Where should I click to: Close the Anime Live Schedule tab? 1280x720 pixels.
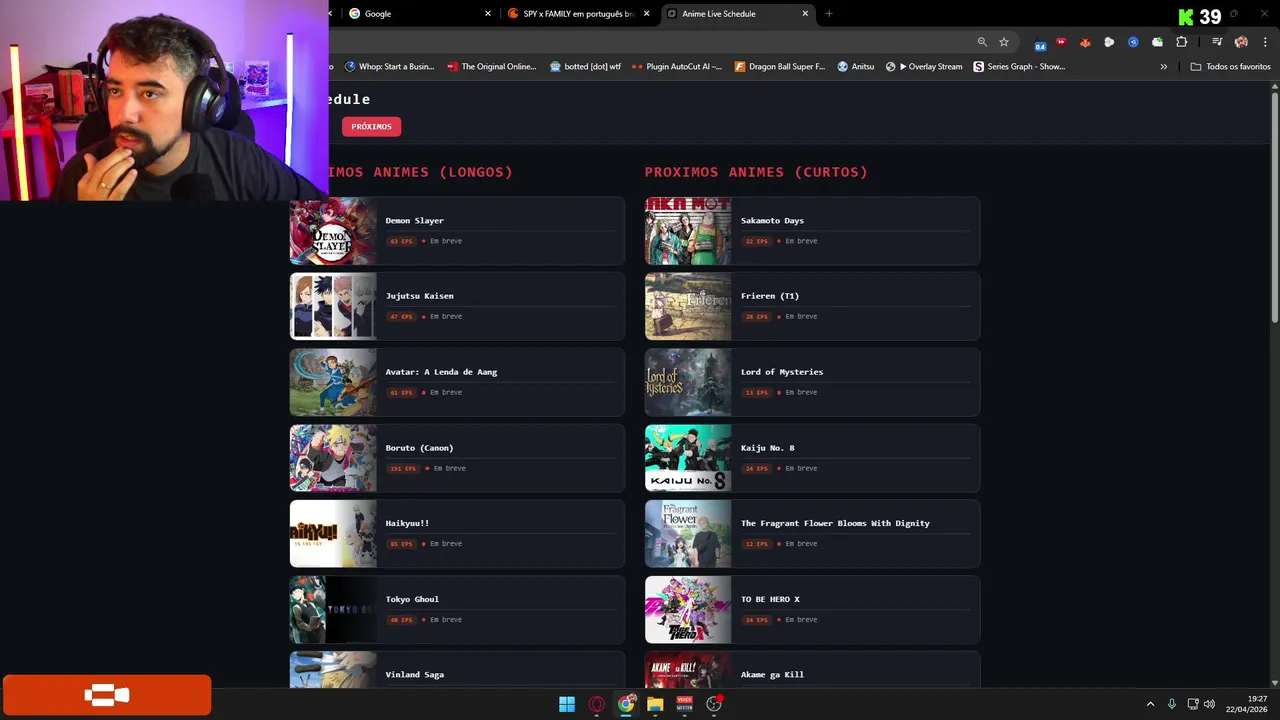point(805,13)
